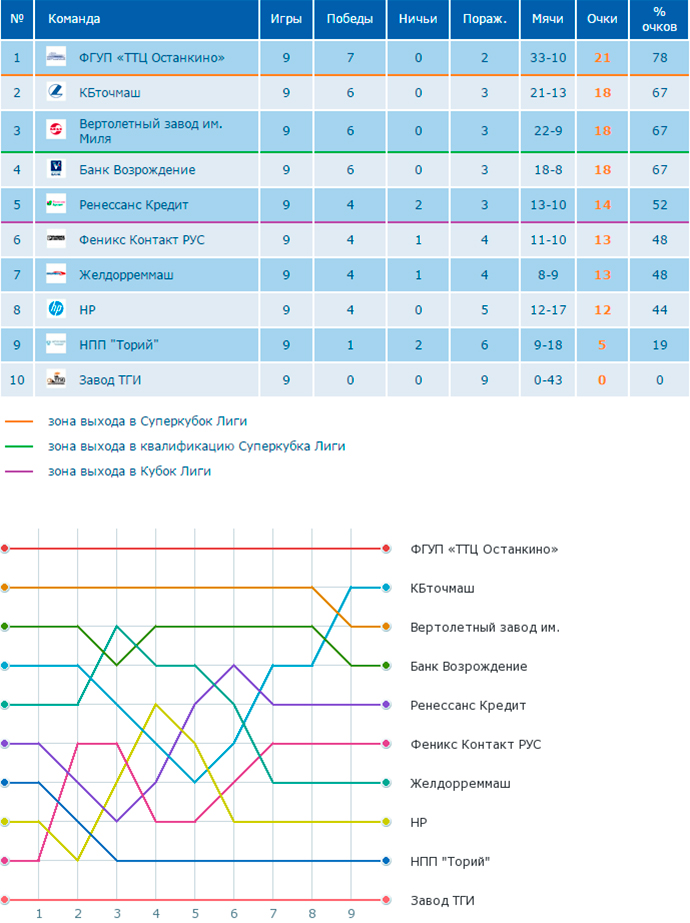Screen dimensions: 690x923
Task: Click the Пораж. column header
Action: coord(485,19)
